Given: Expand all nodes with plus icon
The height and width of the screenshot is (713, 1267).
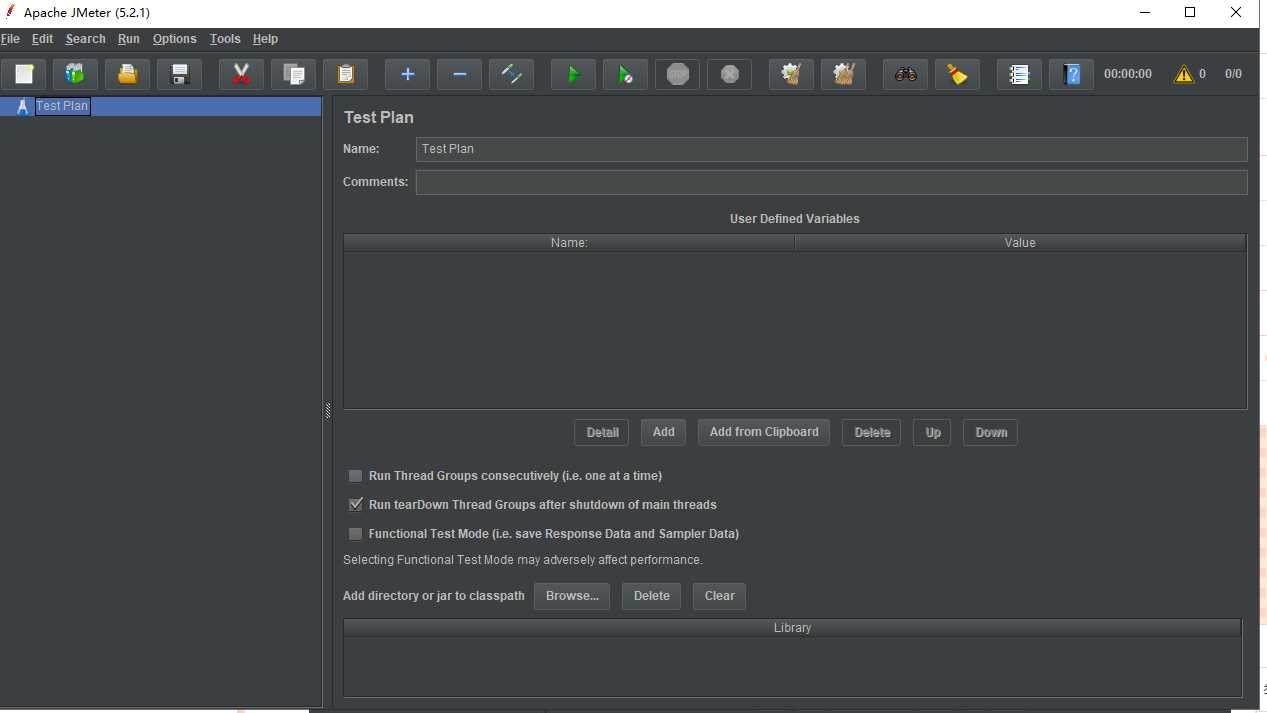Looking at the screenshot, I should [x=407, y=74].
